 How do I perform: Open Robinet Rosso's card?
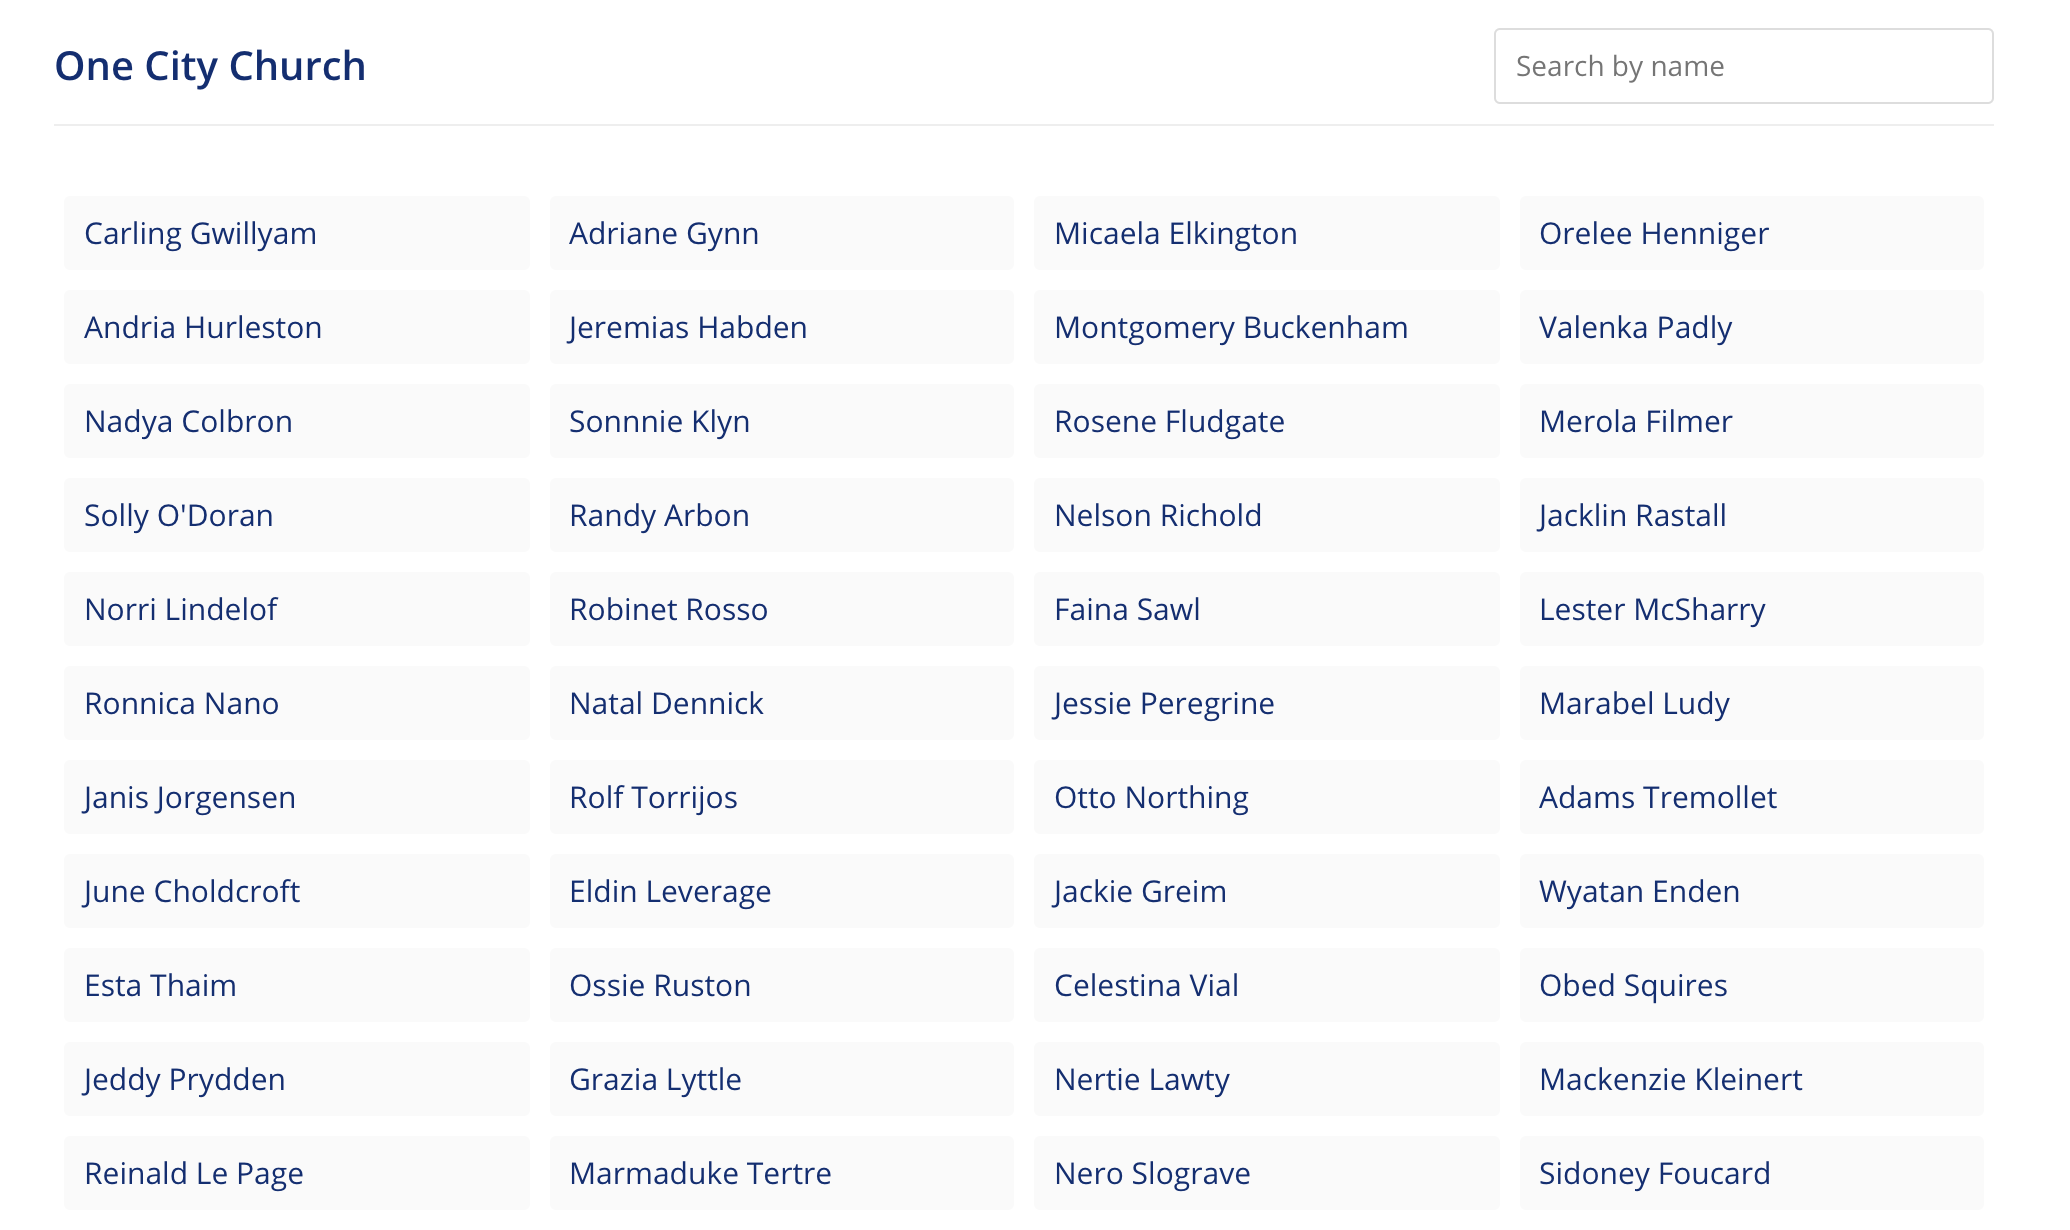pos(781,609)
